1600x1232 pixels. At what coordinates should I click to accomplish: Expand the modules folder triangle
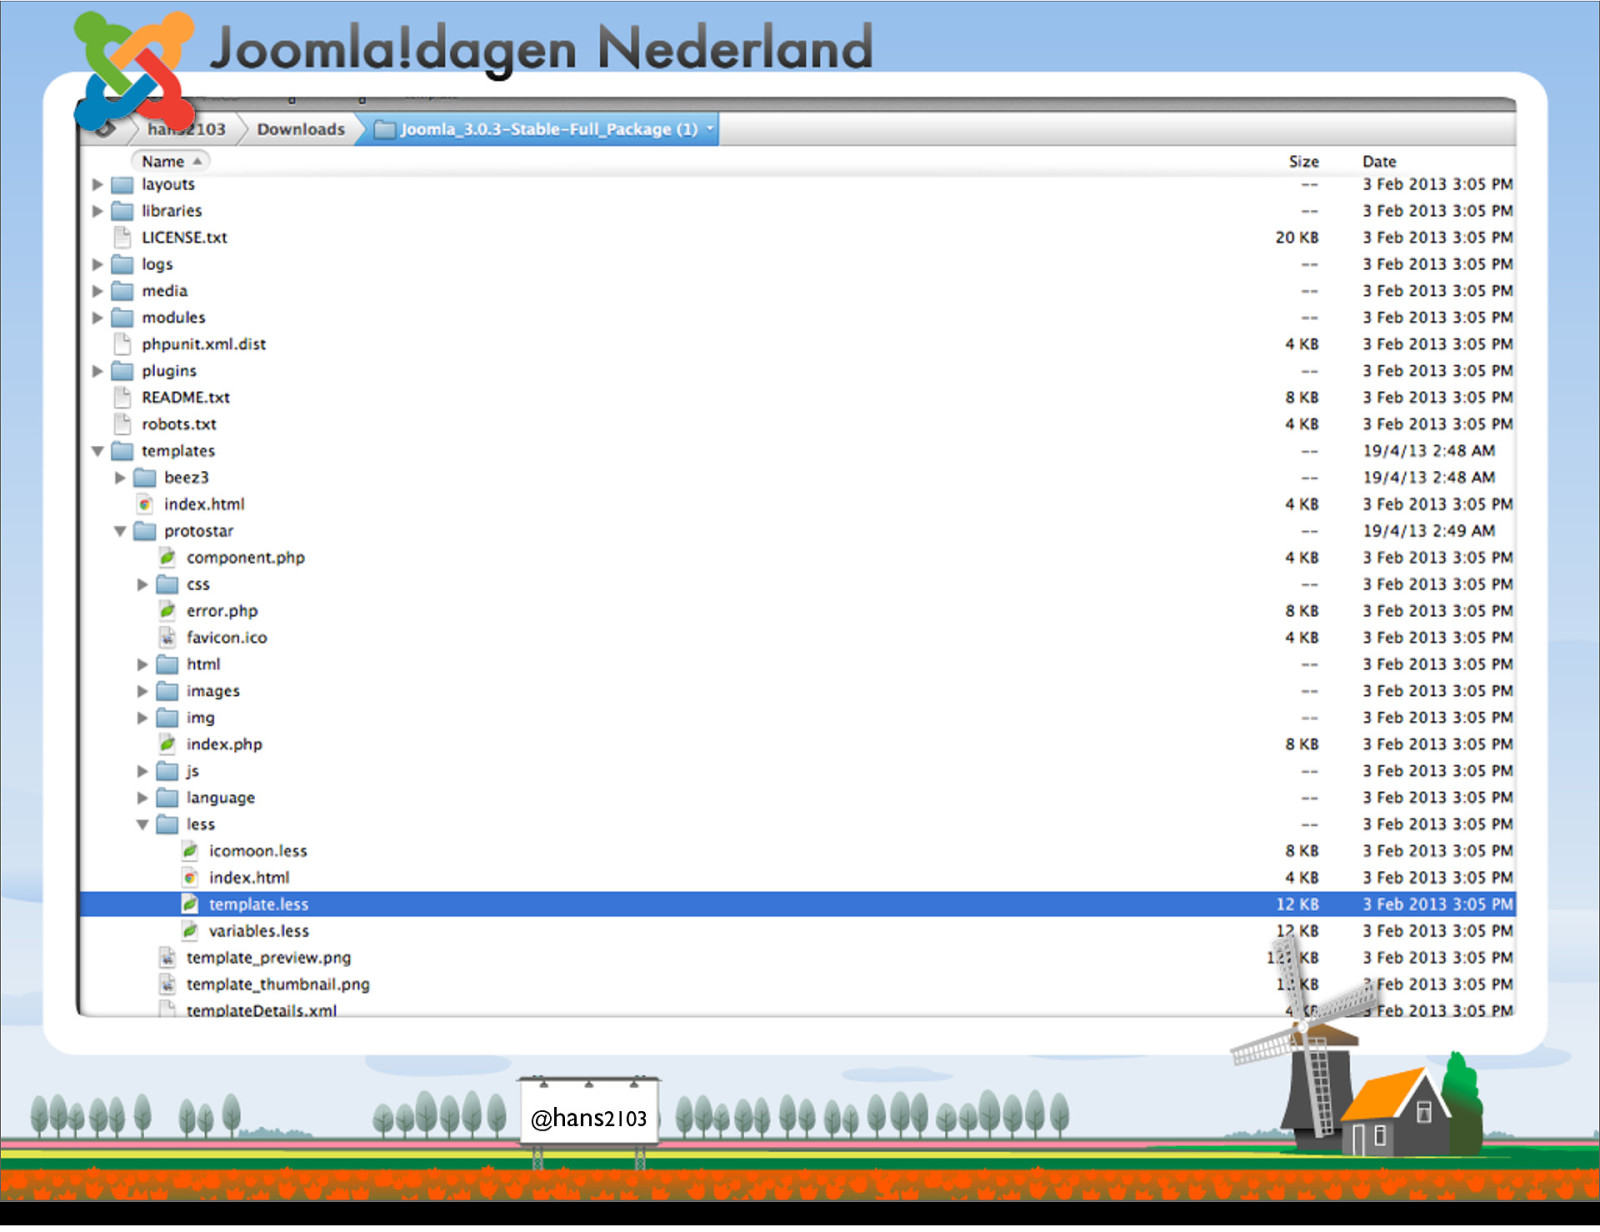[97, 318]
